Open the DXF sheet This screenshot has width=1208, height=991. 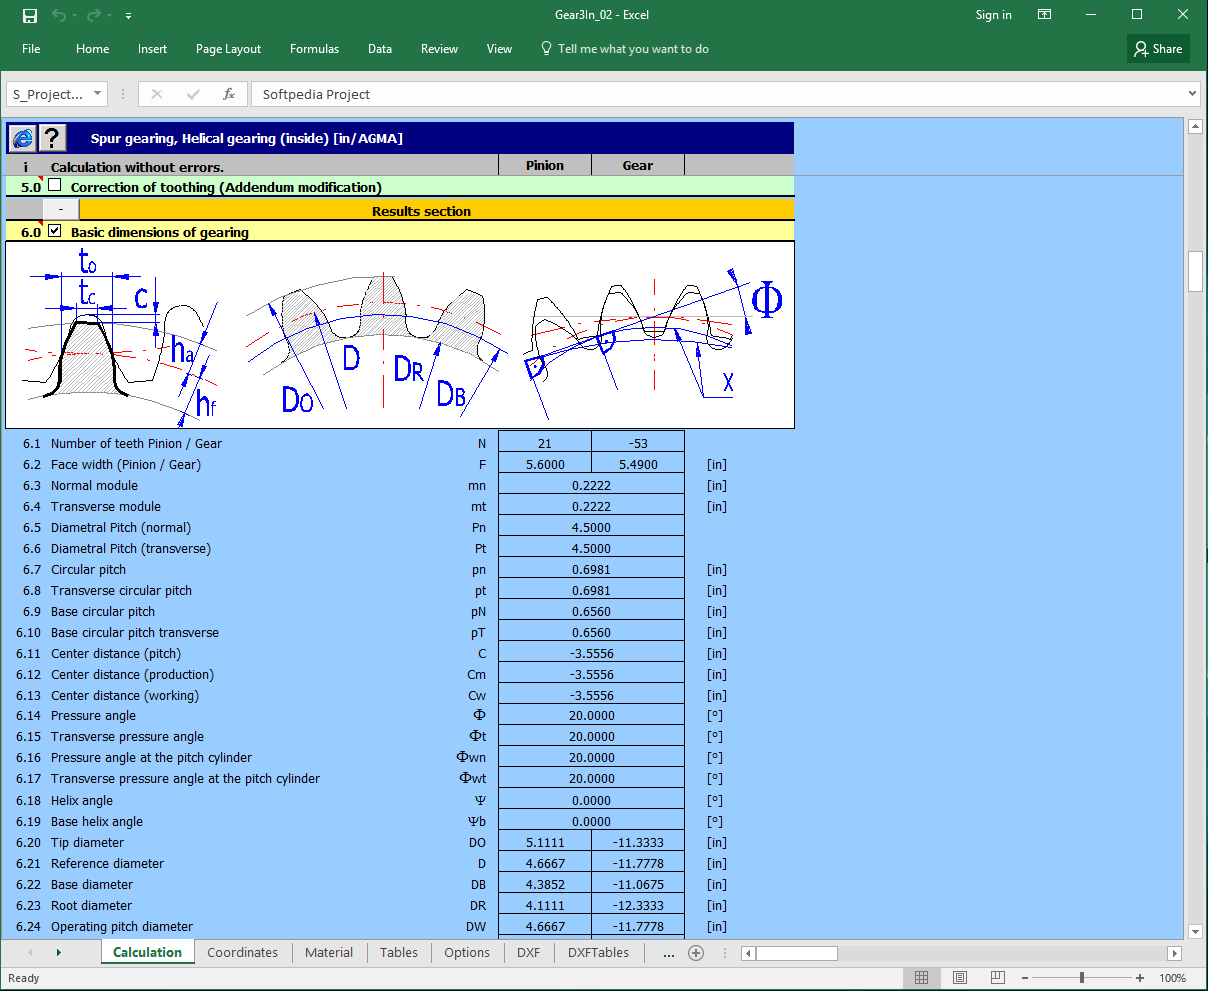point(527,953)
